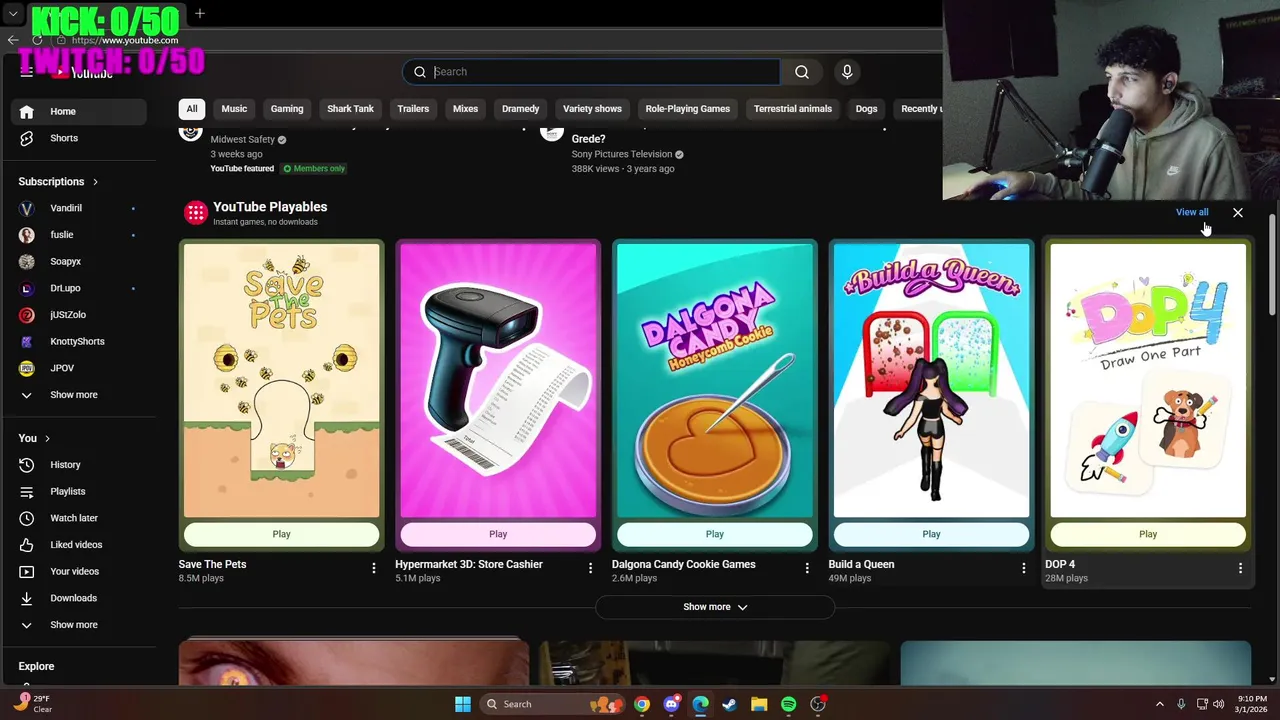Open the Vandiril channel subscription
The width and height of the screenshot is (1280, 720).
coord(79,208)
